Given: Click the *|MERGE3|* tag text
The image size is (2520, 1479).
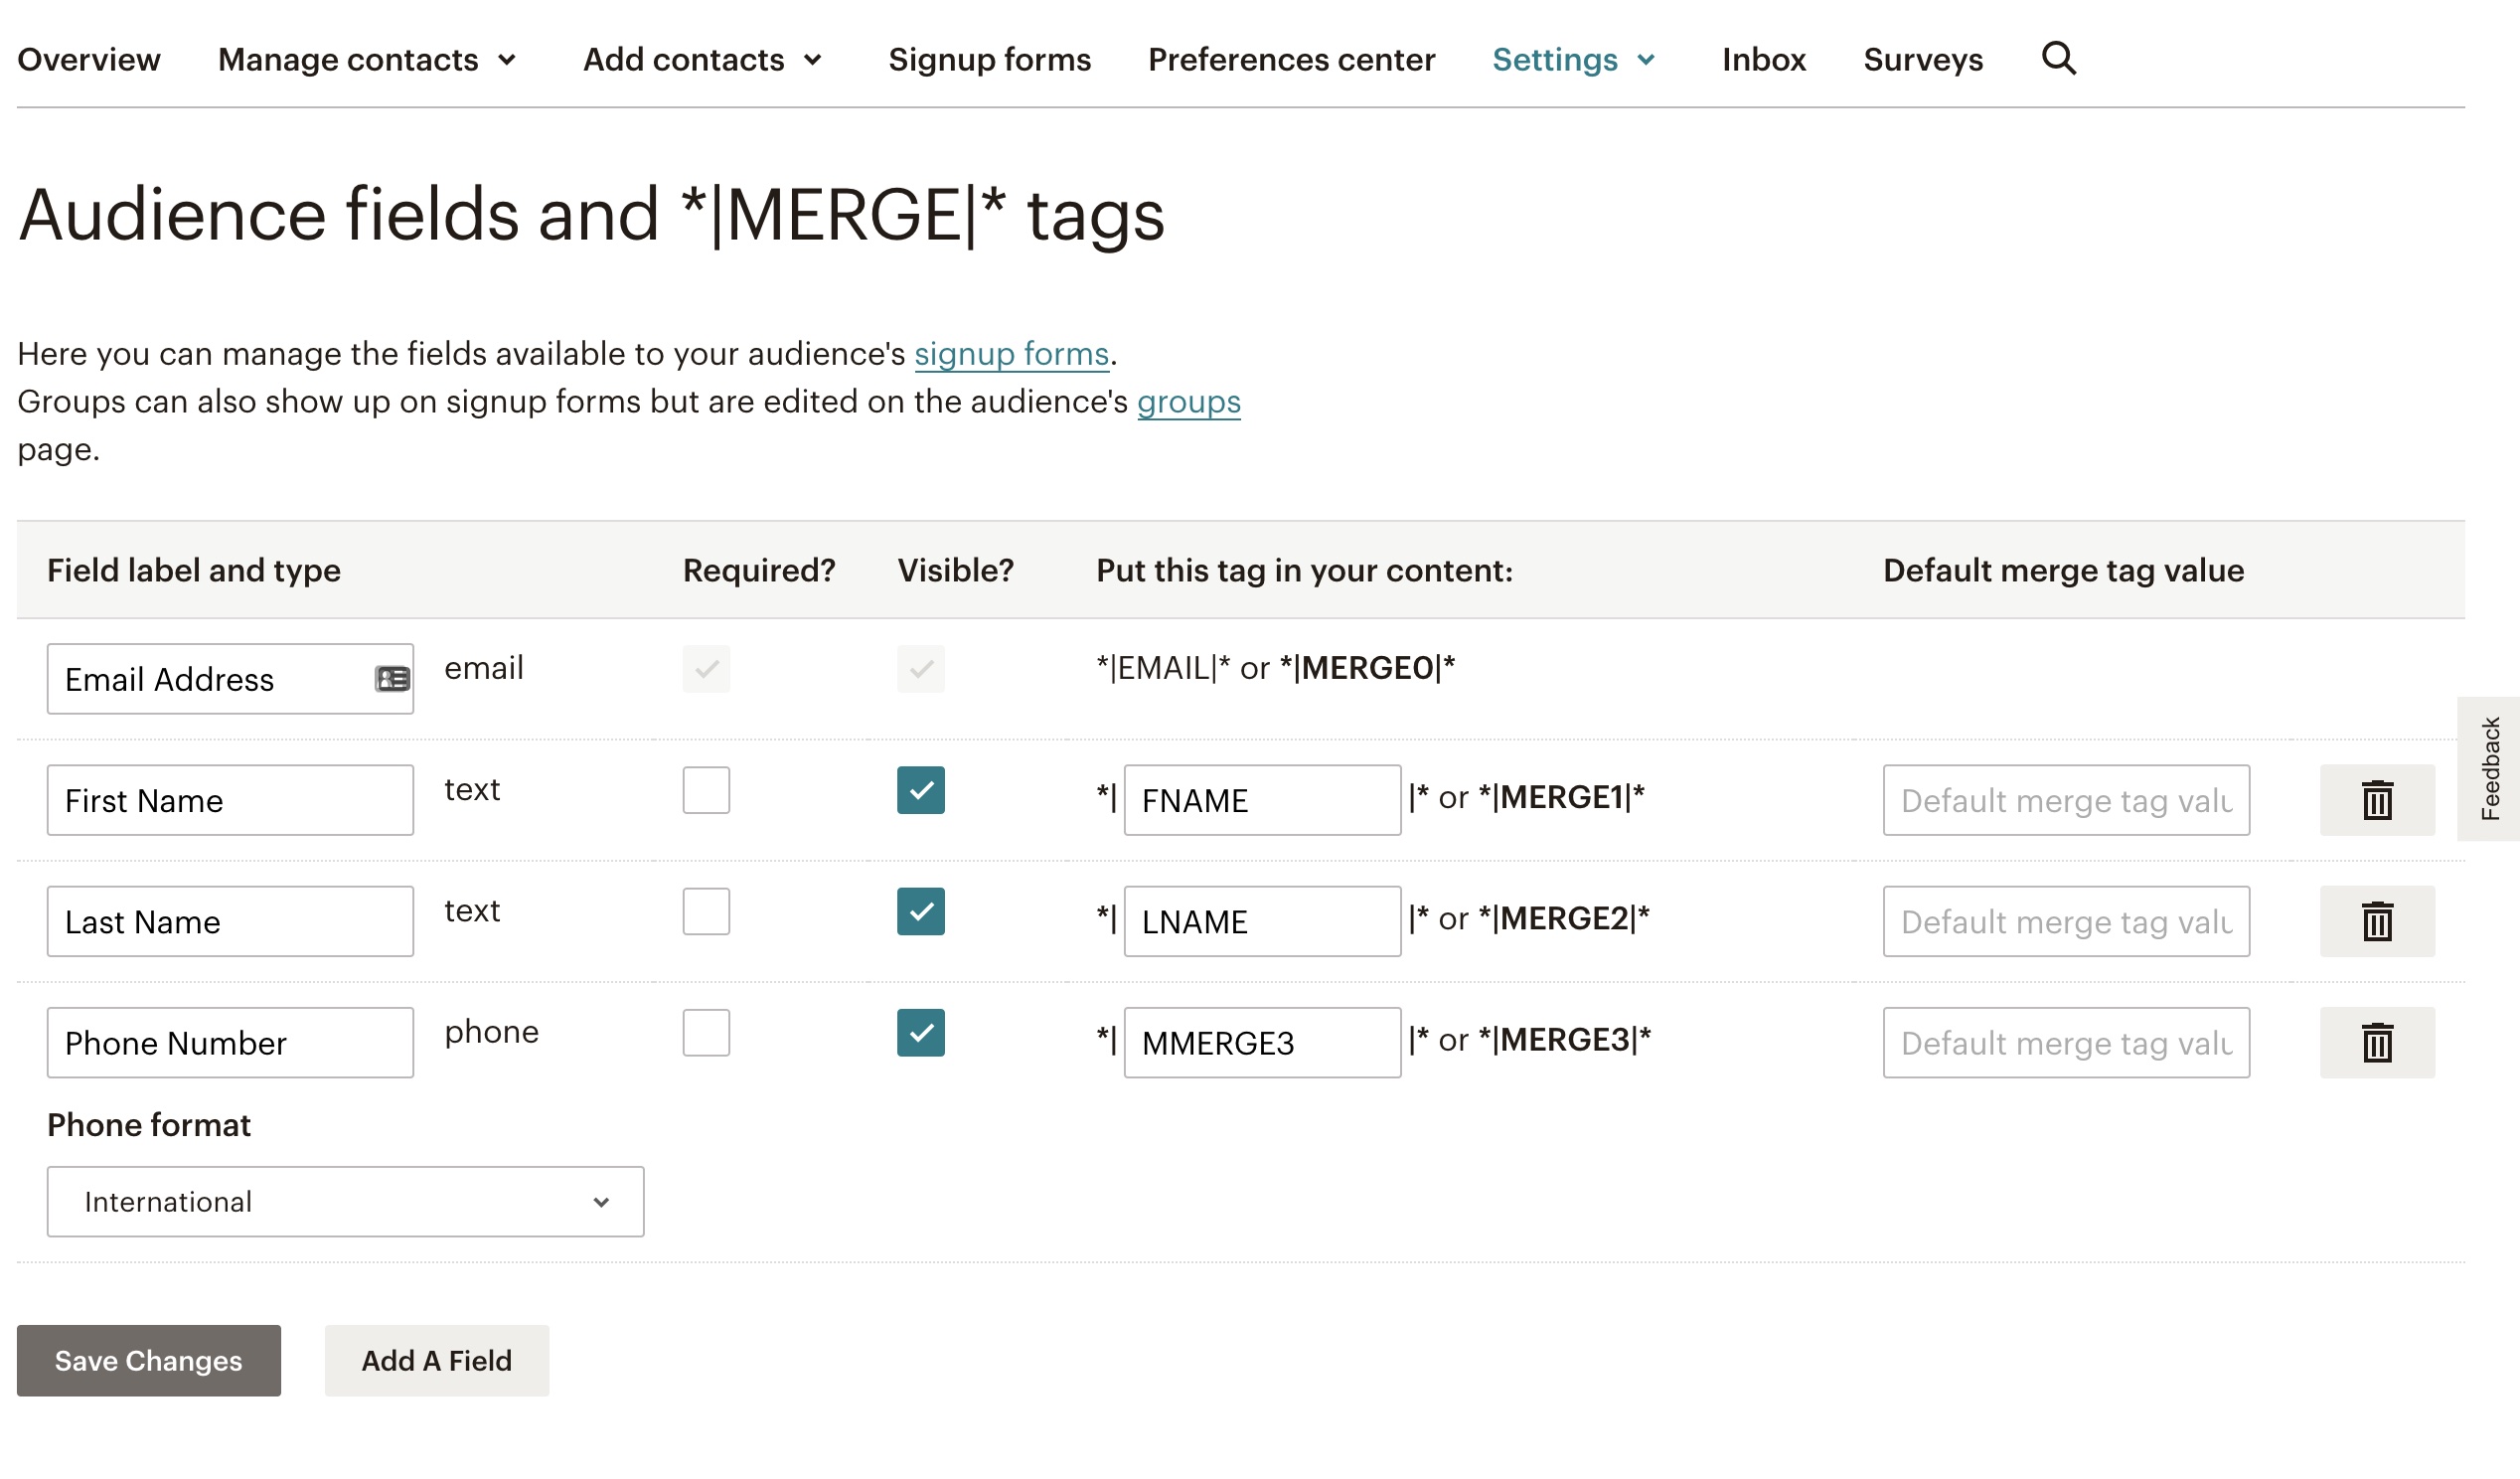Looking at the screenshot, I should 1564,1040.
